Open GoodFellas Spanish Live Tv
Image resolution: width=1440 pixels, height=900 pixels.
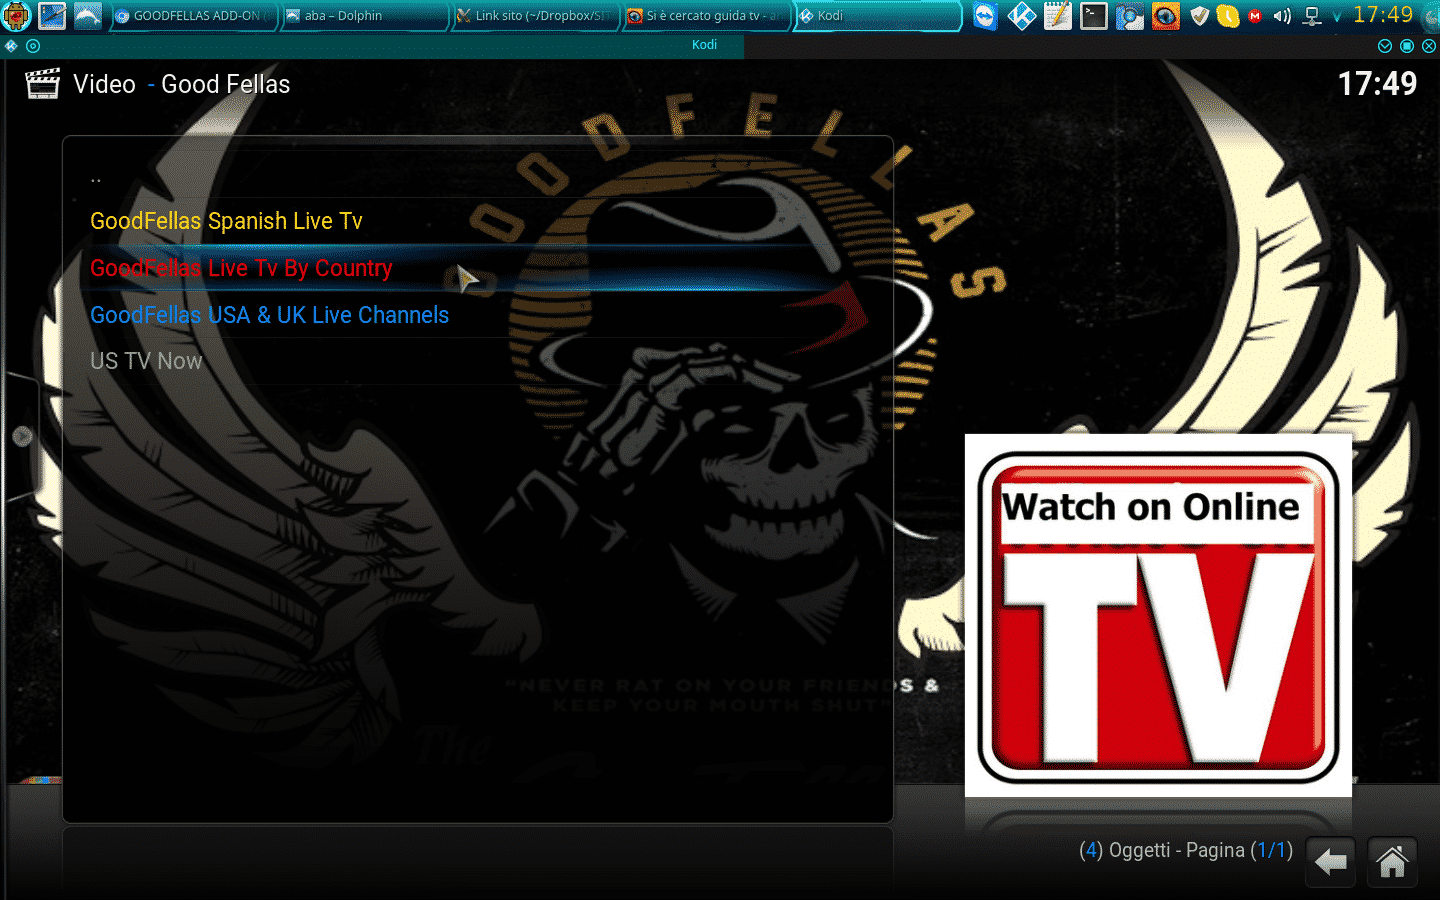[x=478, y=221]
